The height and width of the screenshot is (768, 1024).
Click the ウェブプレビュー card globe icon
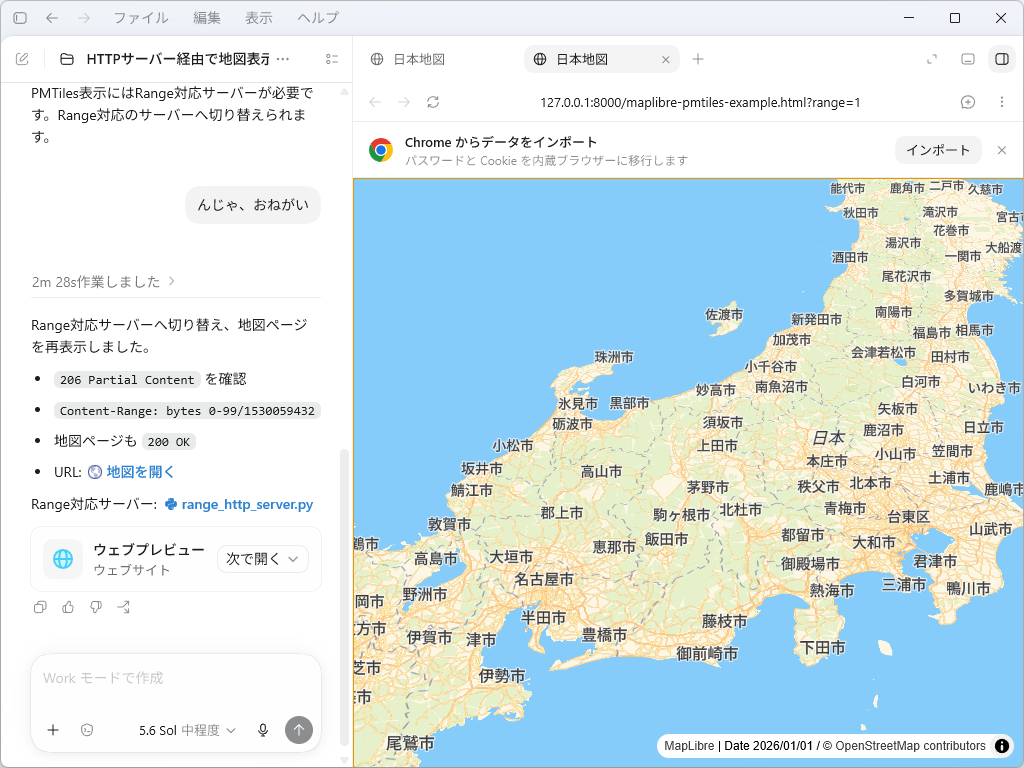(x=63, y=559)
